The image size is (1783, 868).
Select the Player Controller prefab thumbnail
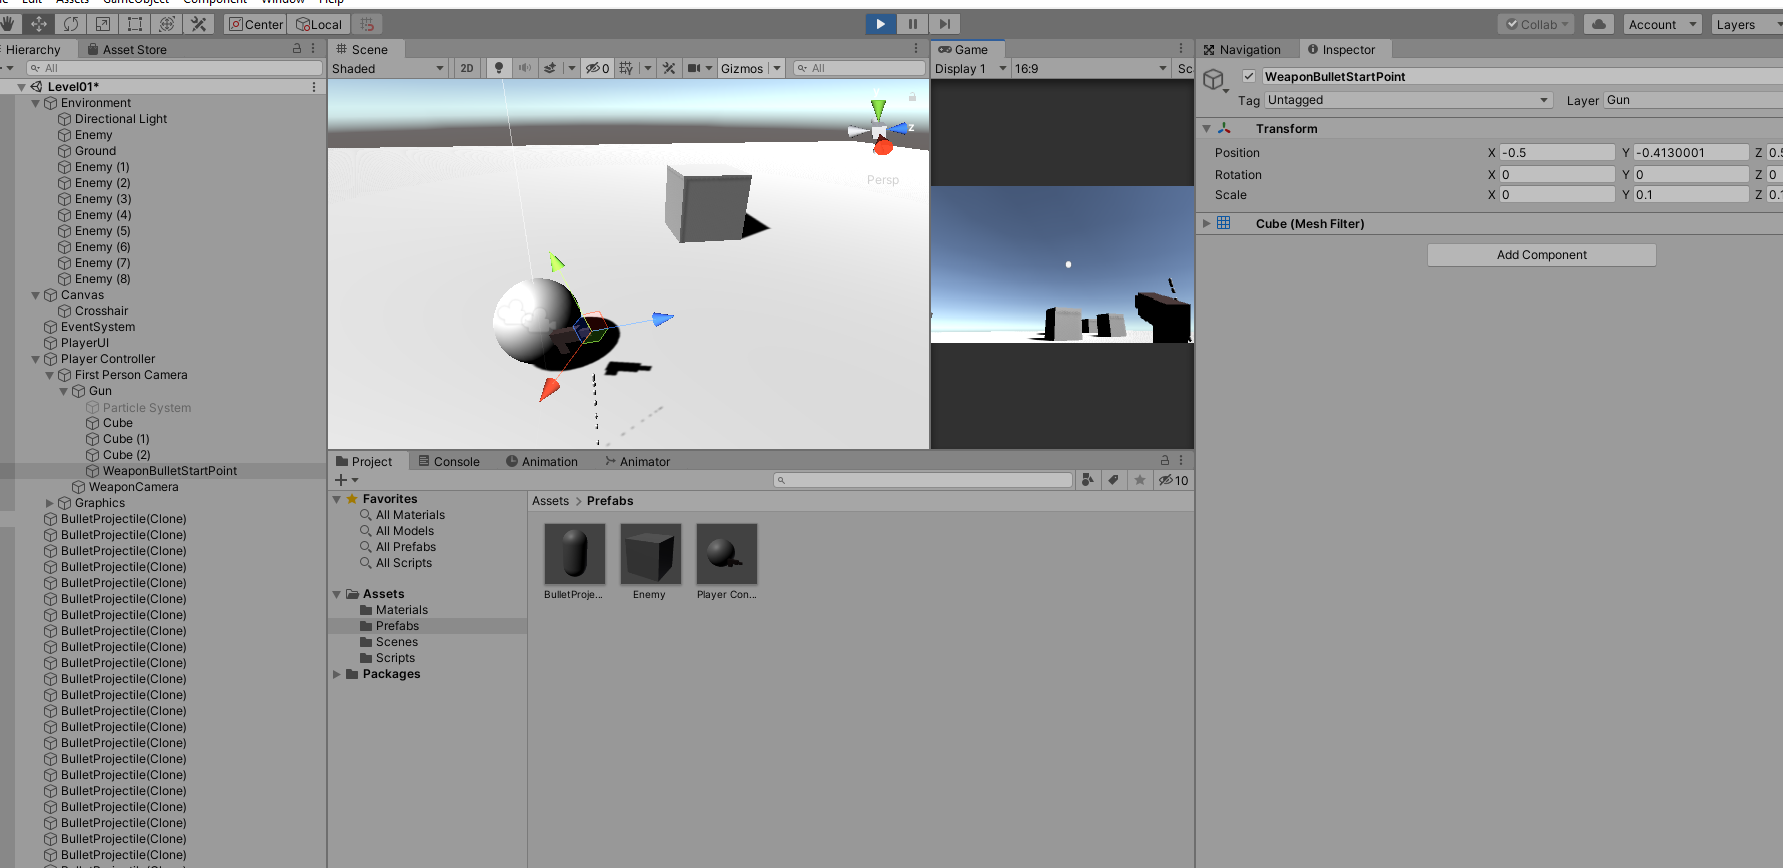click(x=726, y=553)
